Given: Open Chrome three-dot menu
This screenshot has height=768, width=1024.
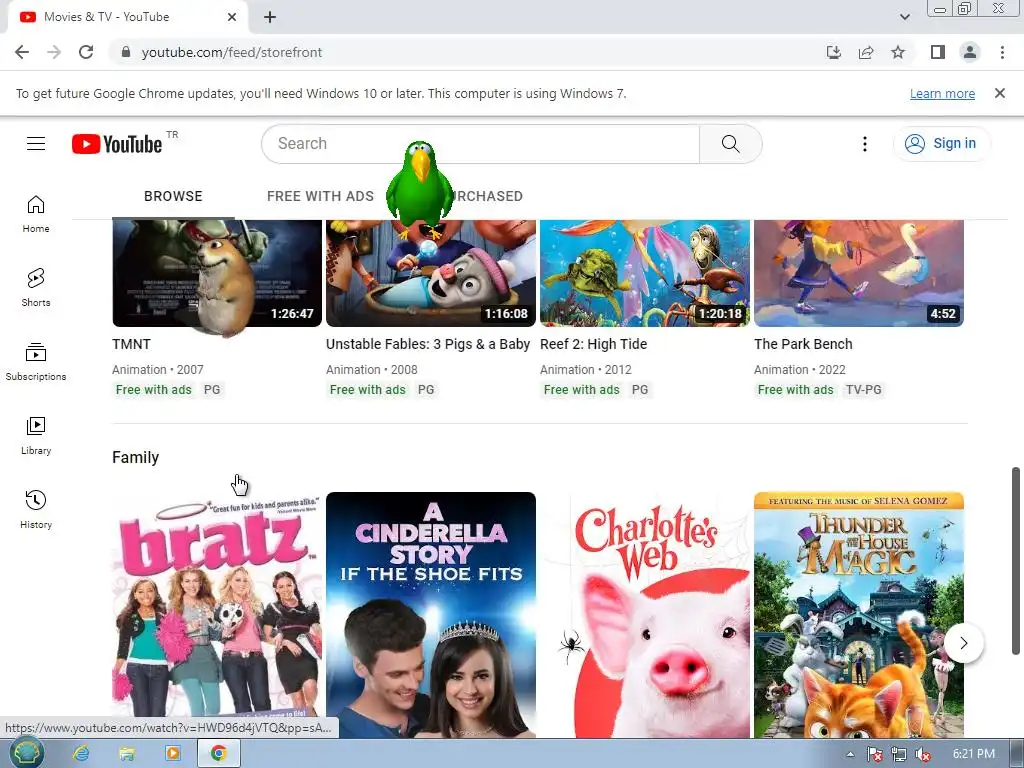Looking at the screenshot, I should [x=1002, y=52].
